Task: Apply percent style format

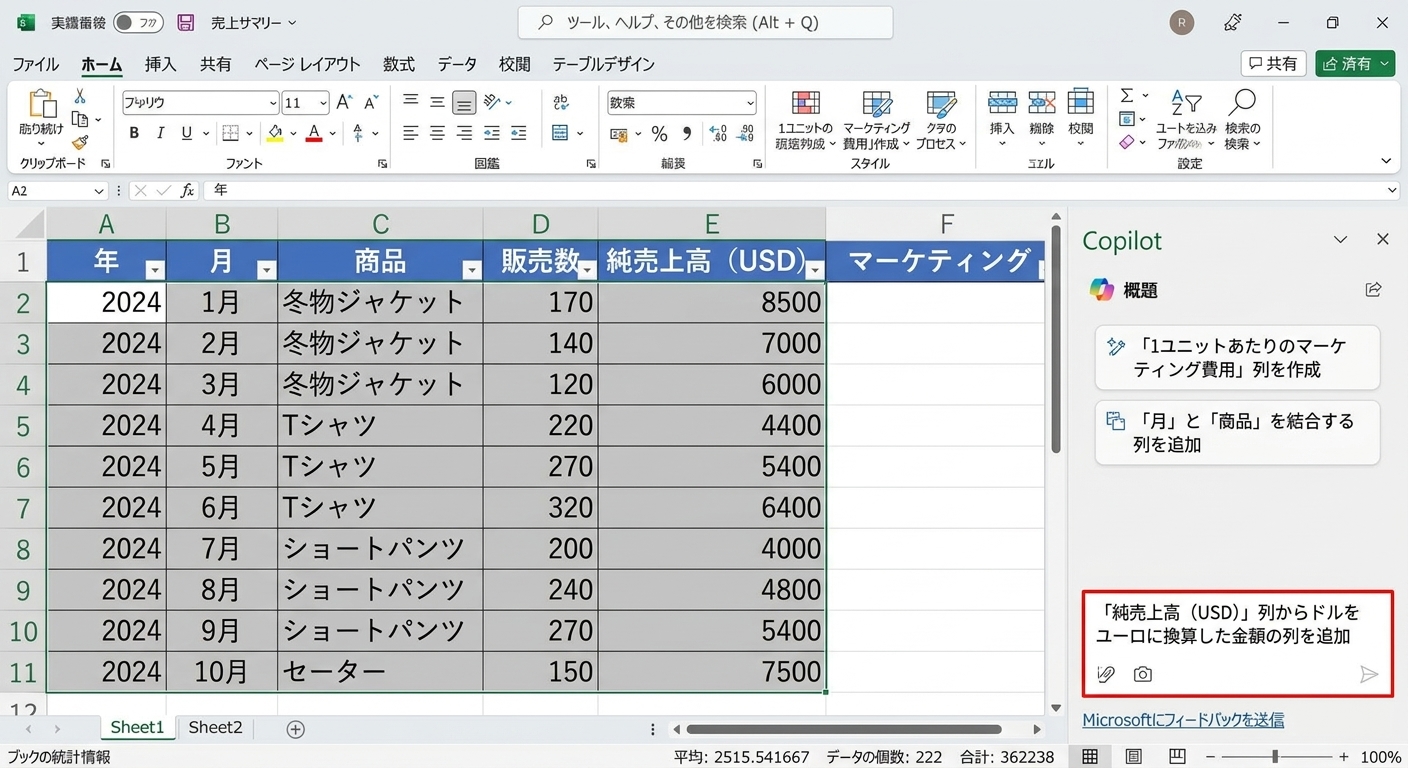Action: 659,133
